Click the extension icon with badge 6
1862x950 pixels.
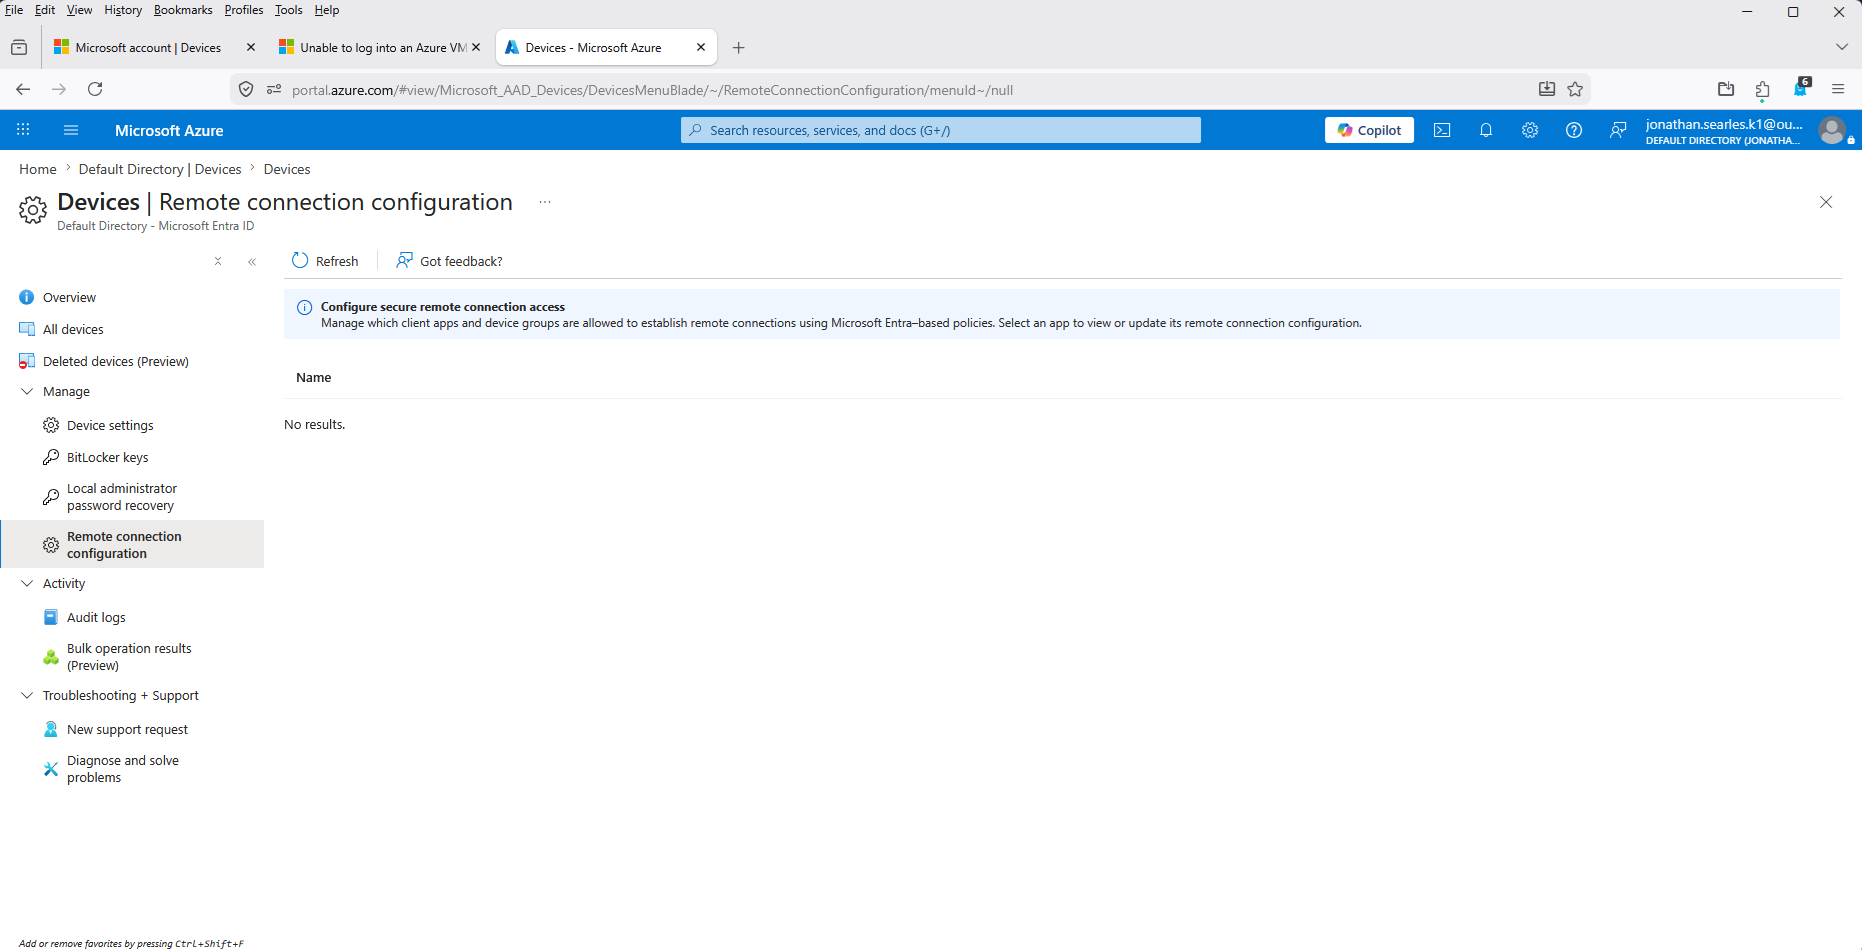tap(1801, 88)
